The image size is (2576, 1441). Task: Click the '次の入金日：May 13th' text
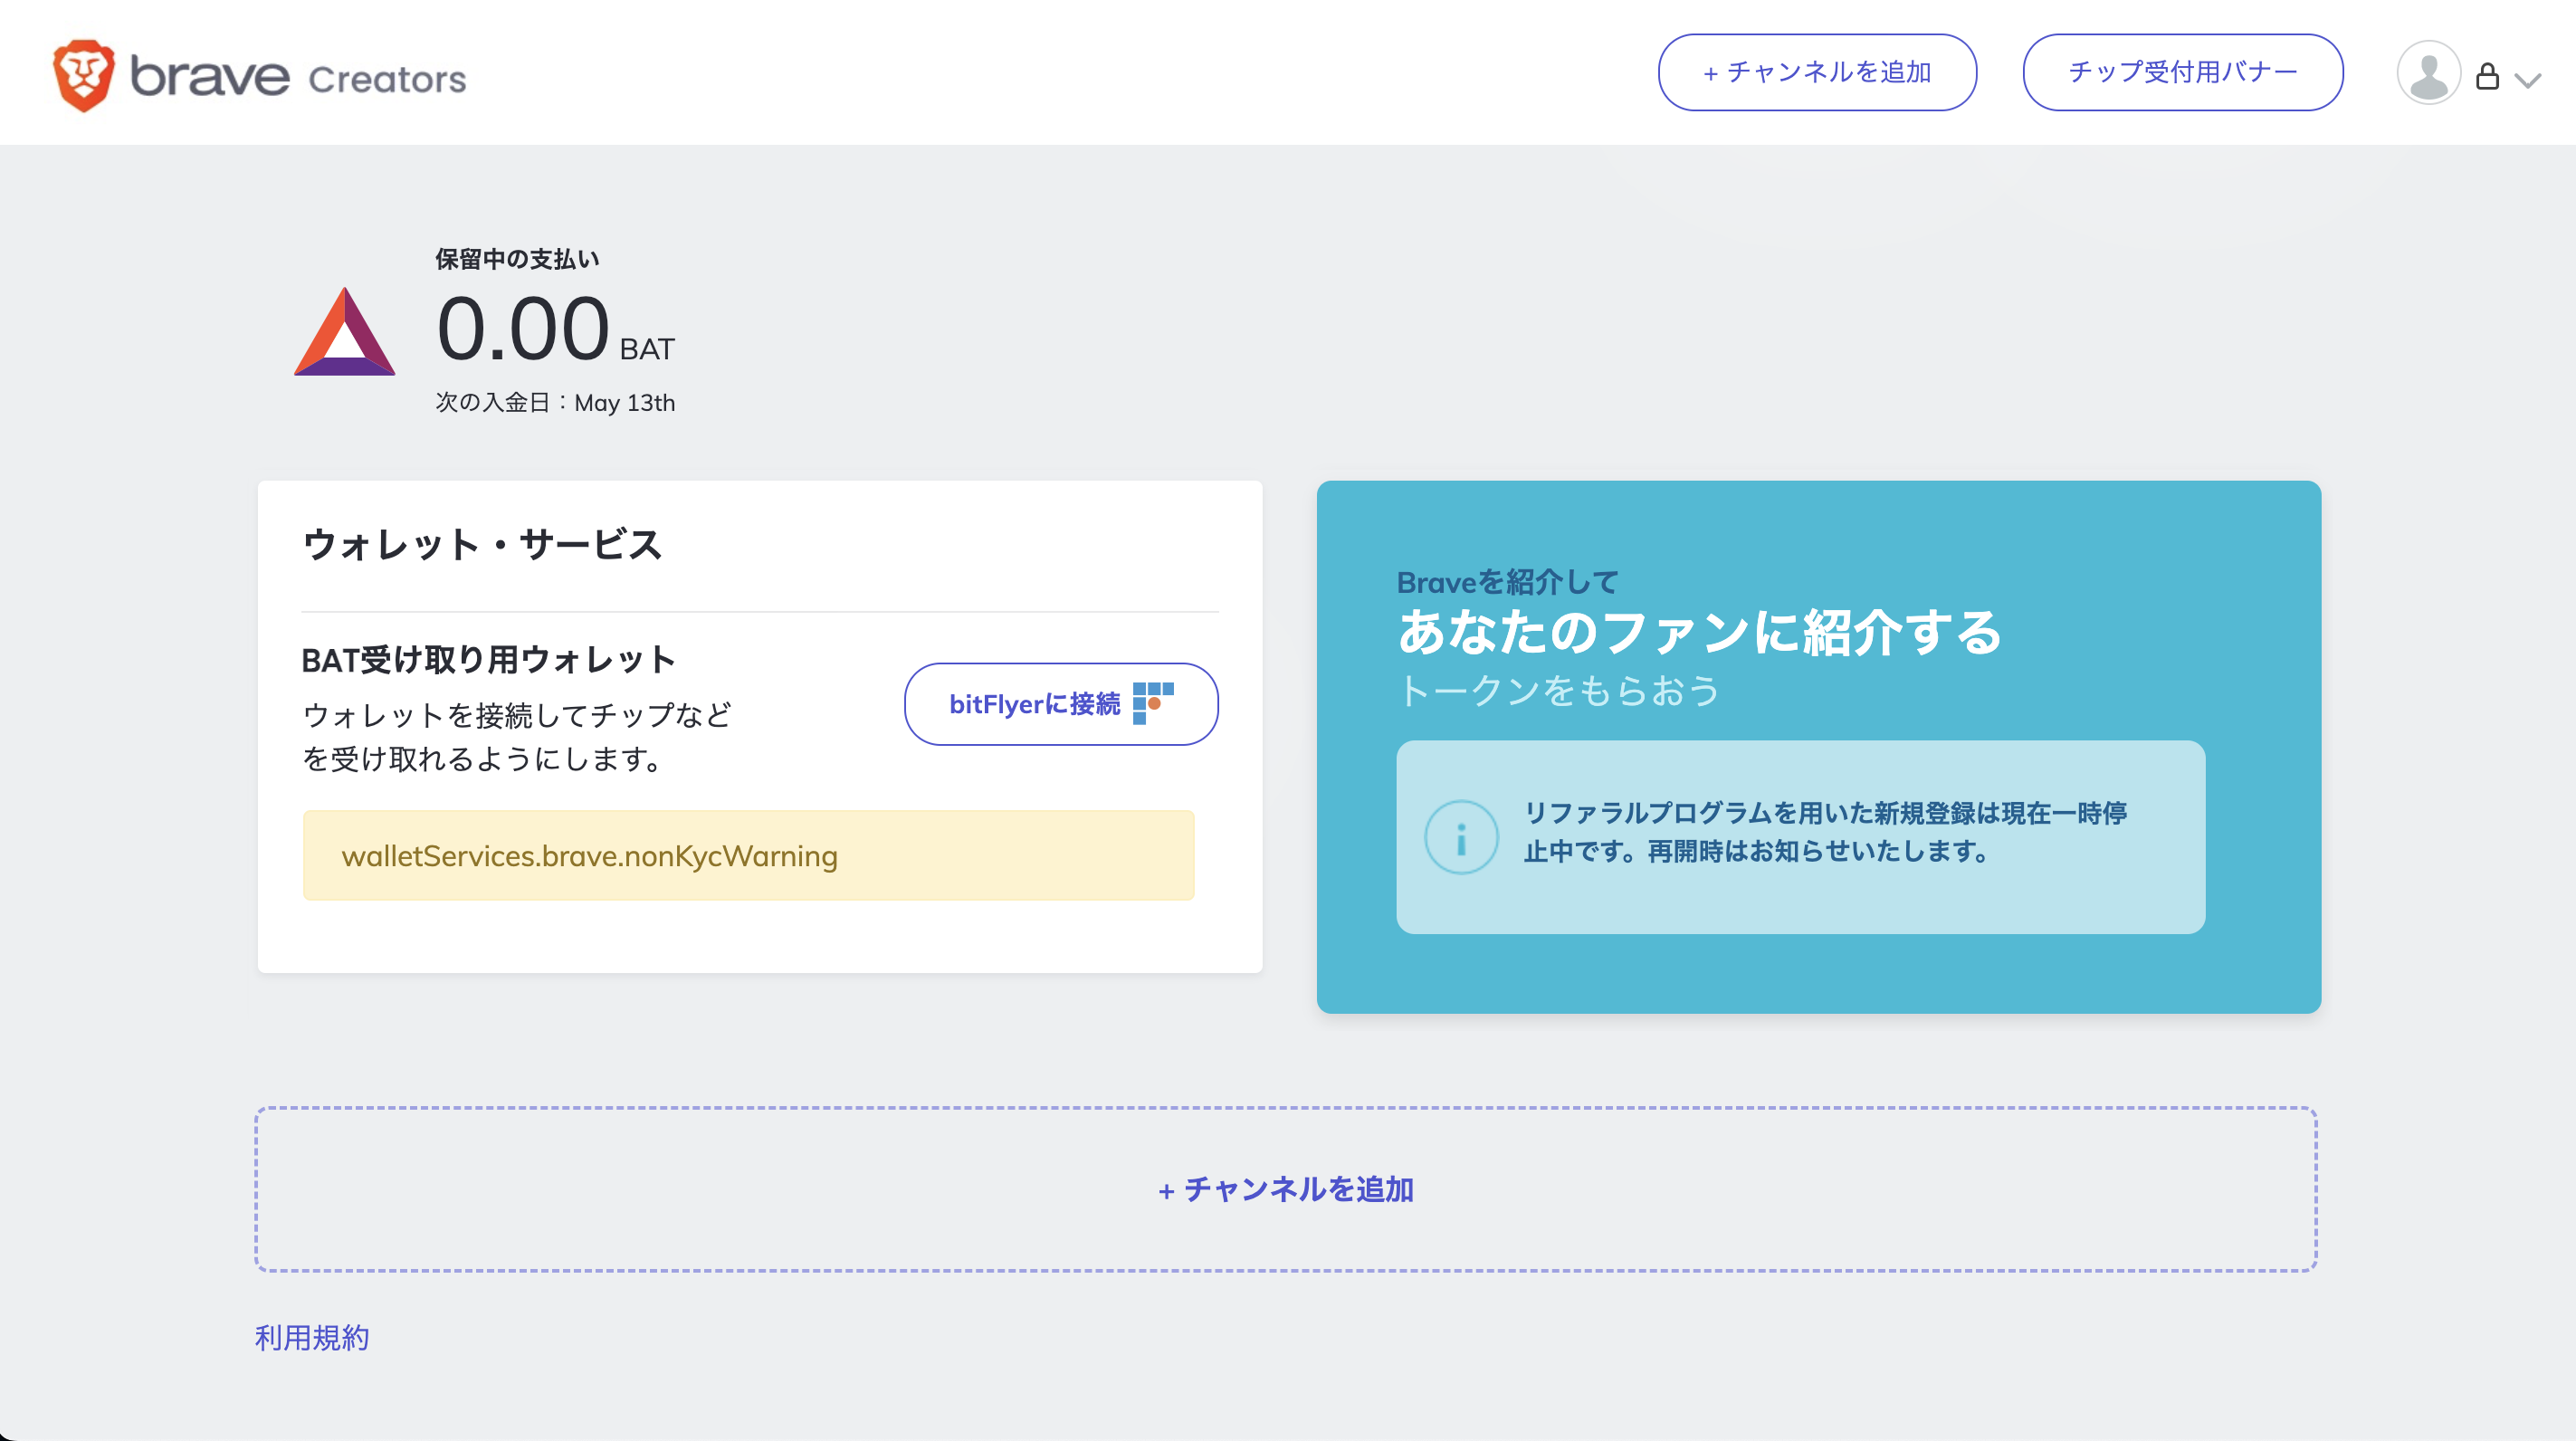click(555, 402)
